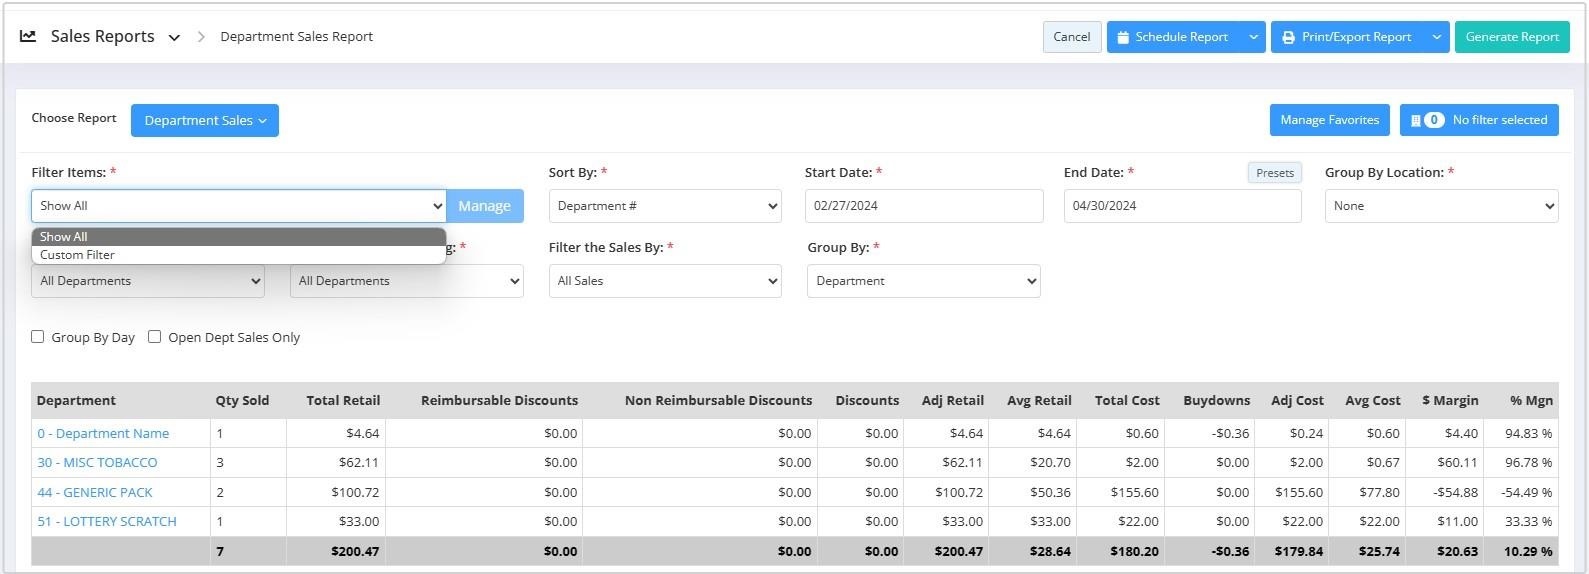Open the Group By Department dropdown

(923, 281)
